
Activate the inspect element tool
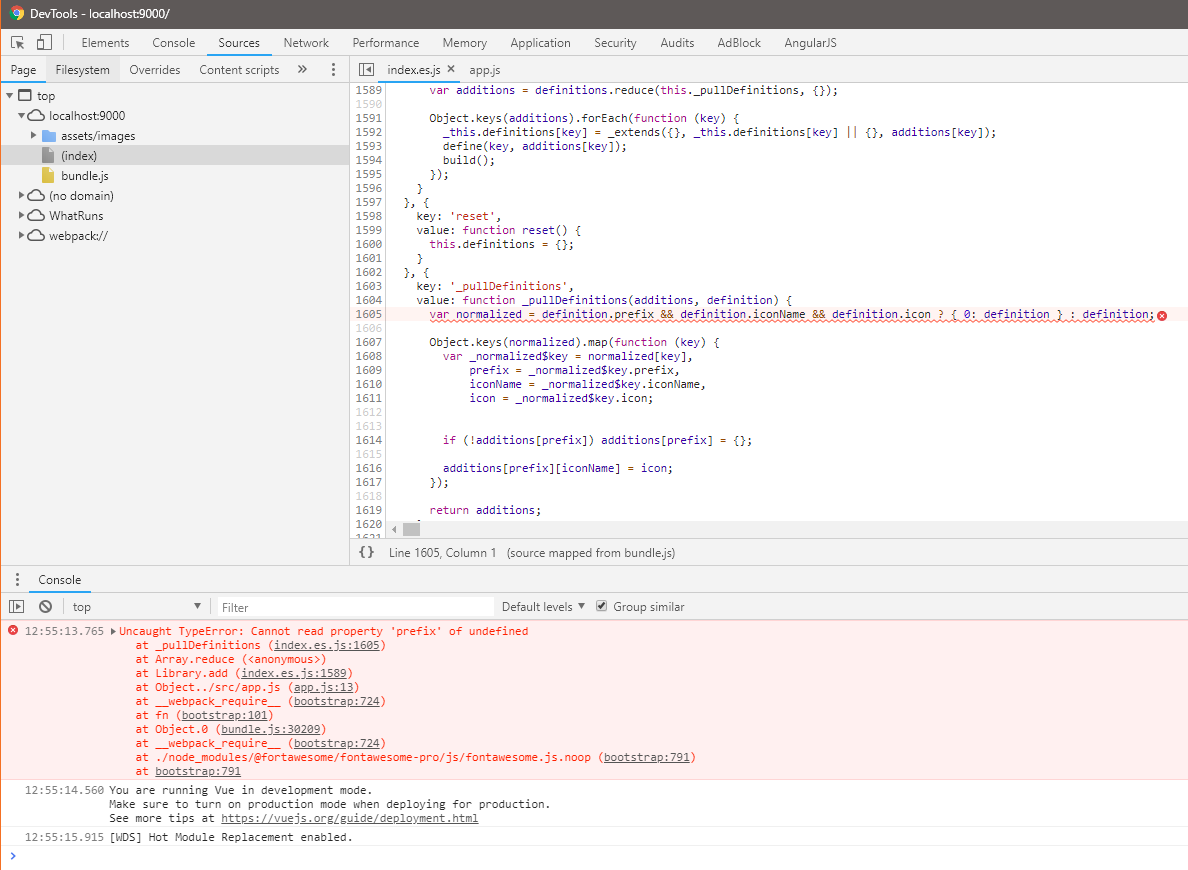15,42
